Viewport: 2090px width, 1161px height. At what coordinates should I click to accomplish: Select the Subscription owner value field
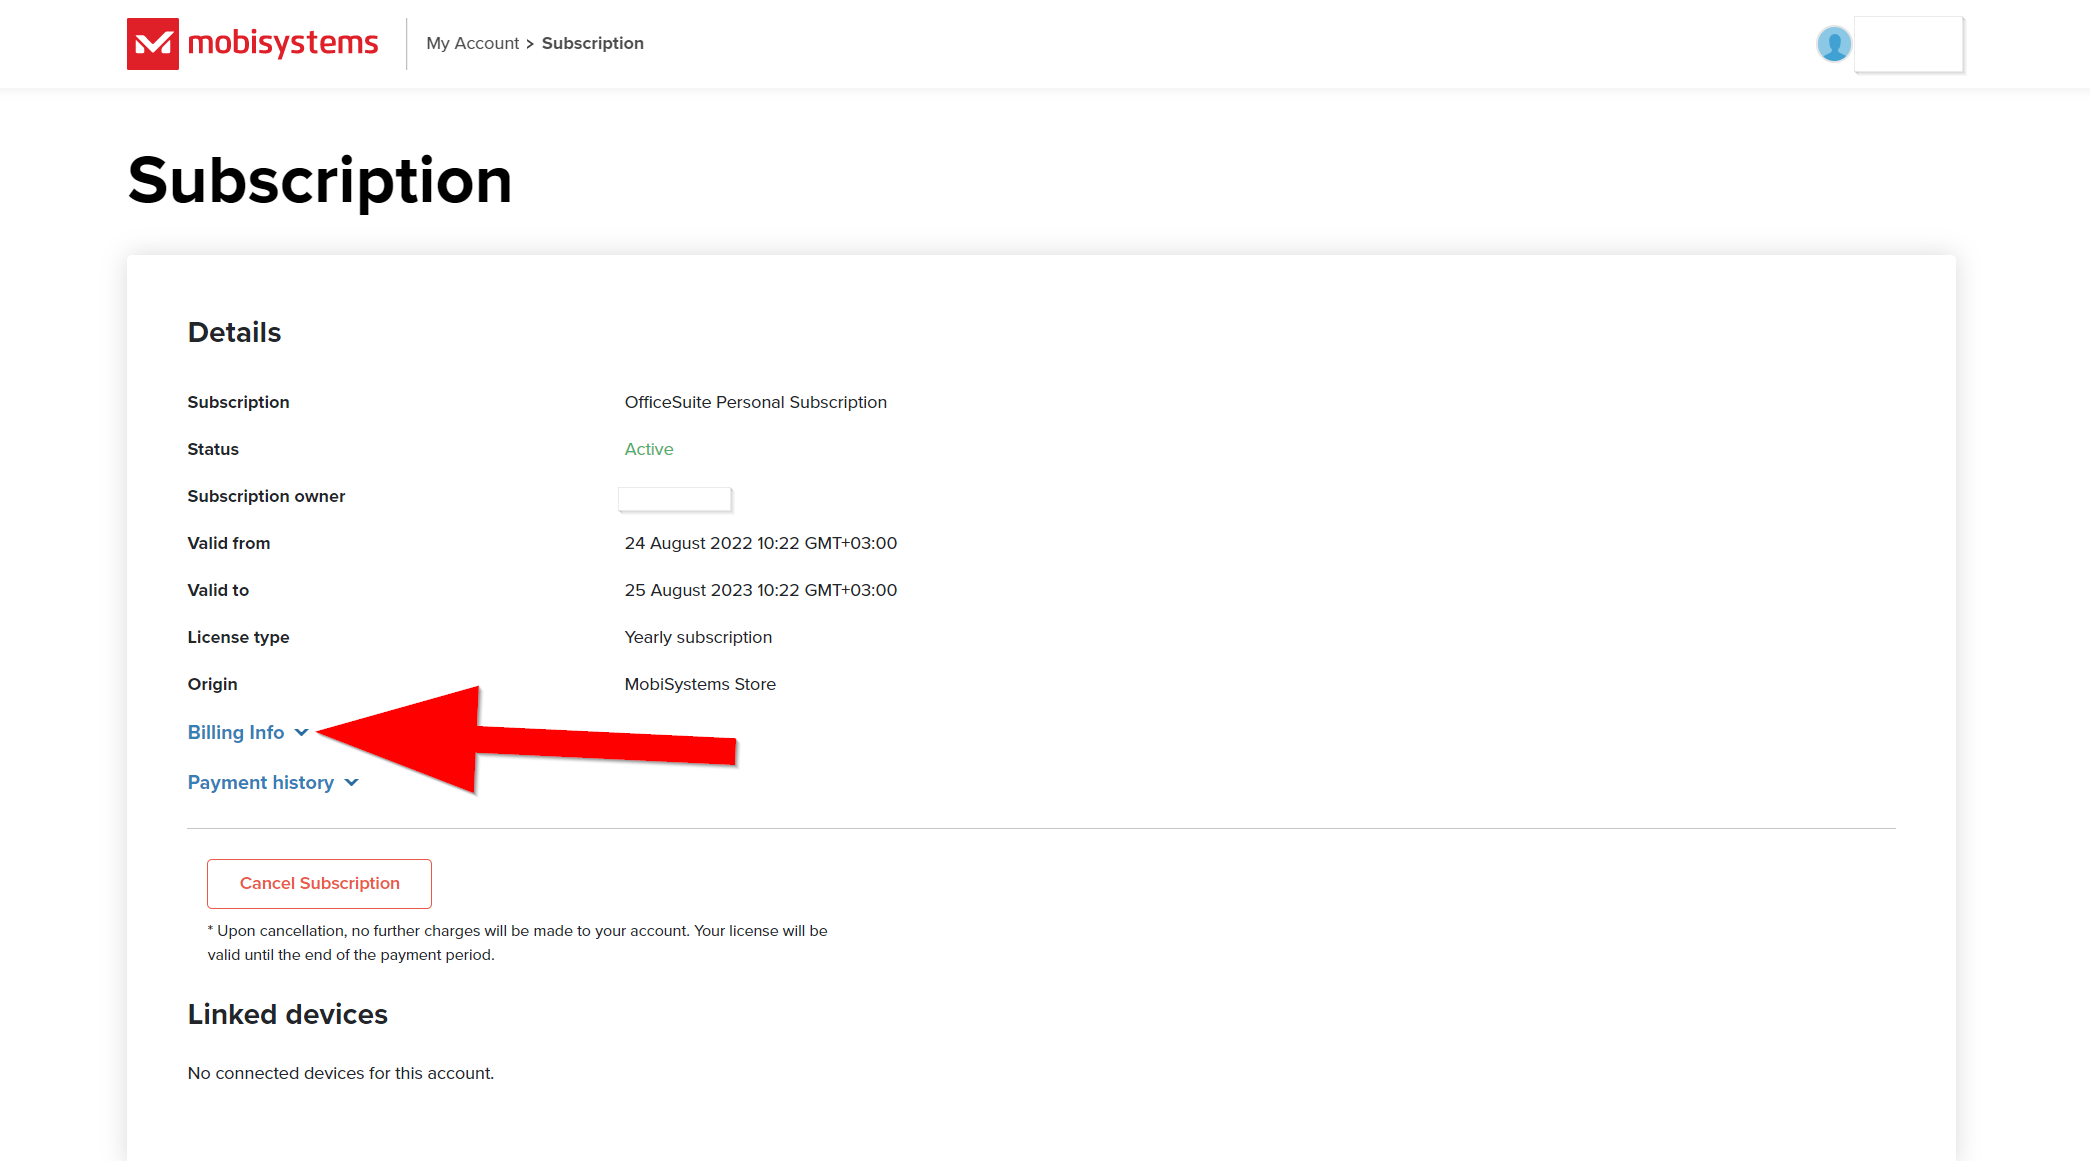point(675,498)
